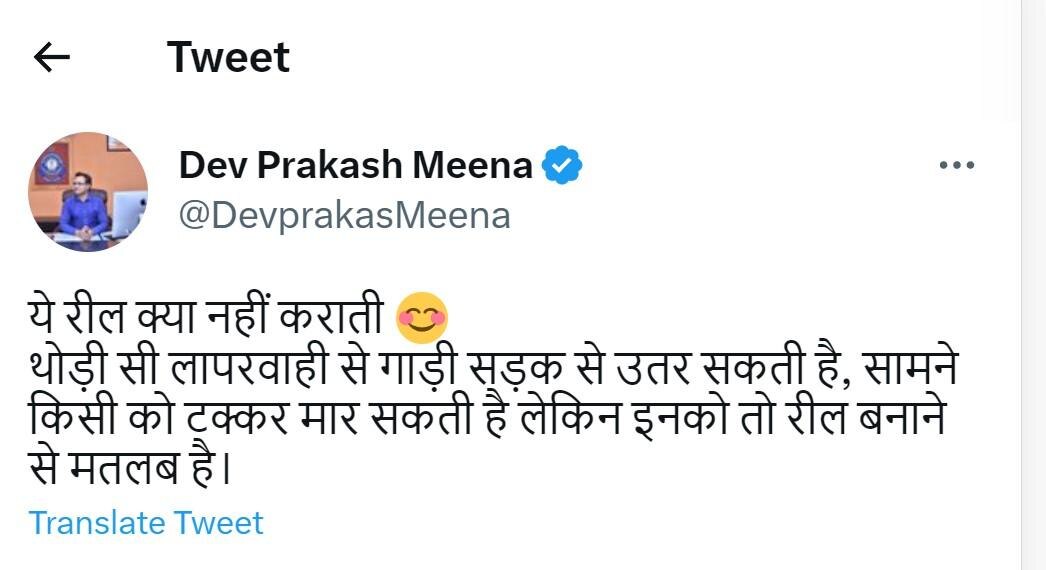1046x570 pixels.
Task: Open the @DevprakasMeena handle link
Action: [344, 215]
